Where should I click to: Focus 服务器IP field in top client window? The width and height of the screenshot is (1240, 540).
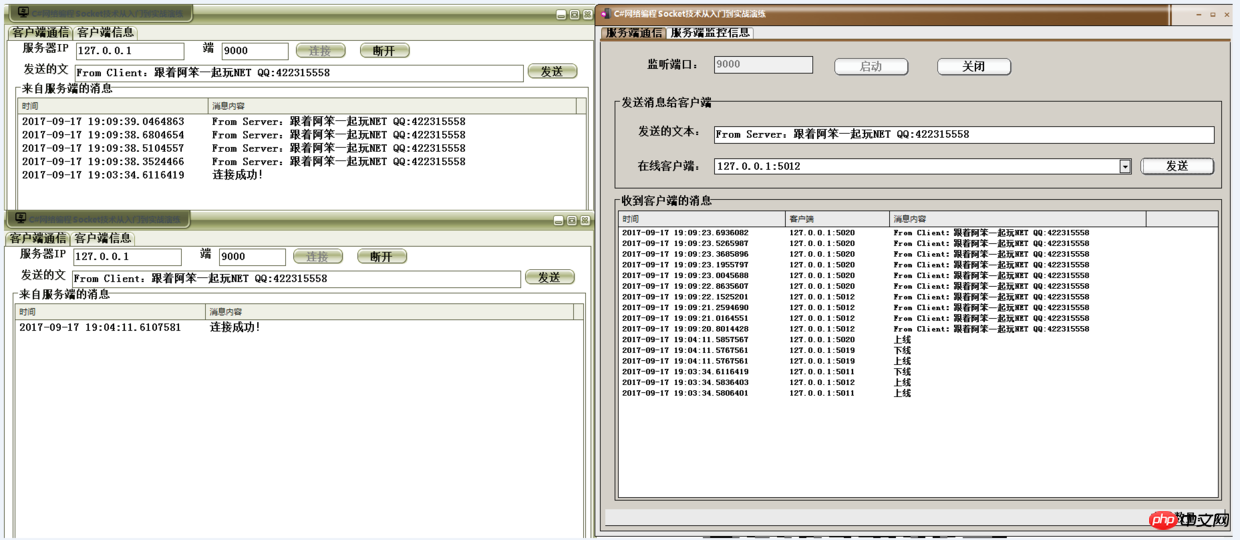[129, 50]
